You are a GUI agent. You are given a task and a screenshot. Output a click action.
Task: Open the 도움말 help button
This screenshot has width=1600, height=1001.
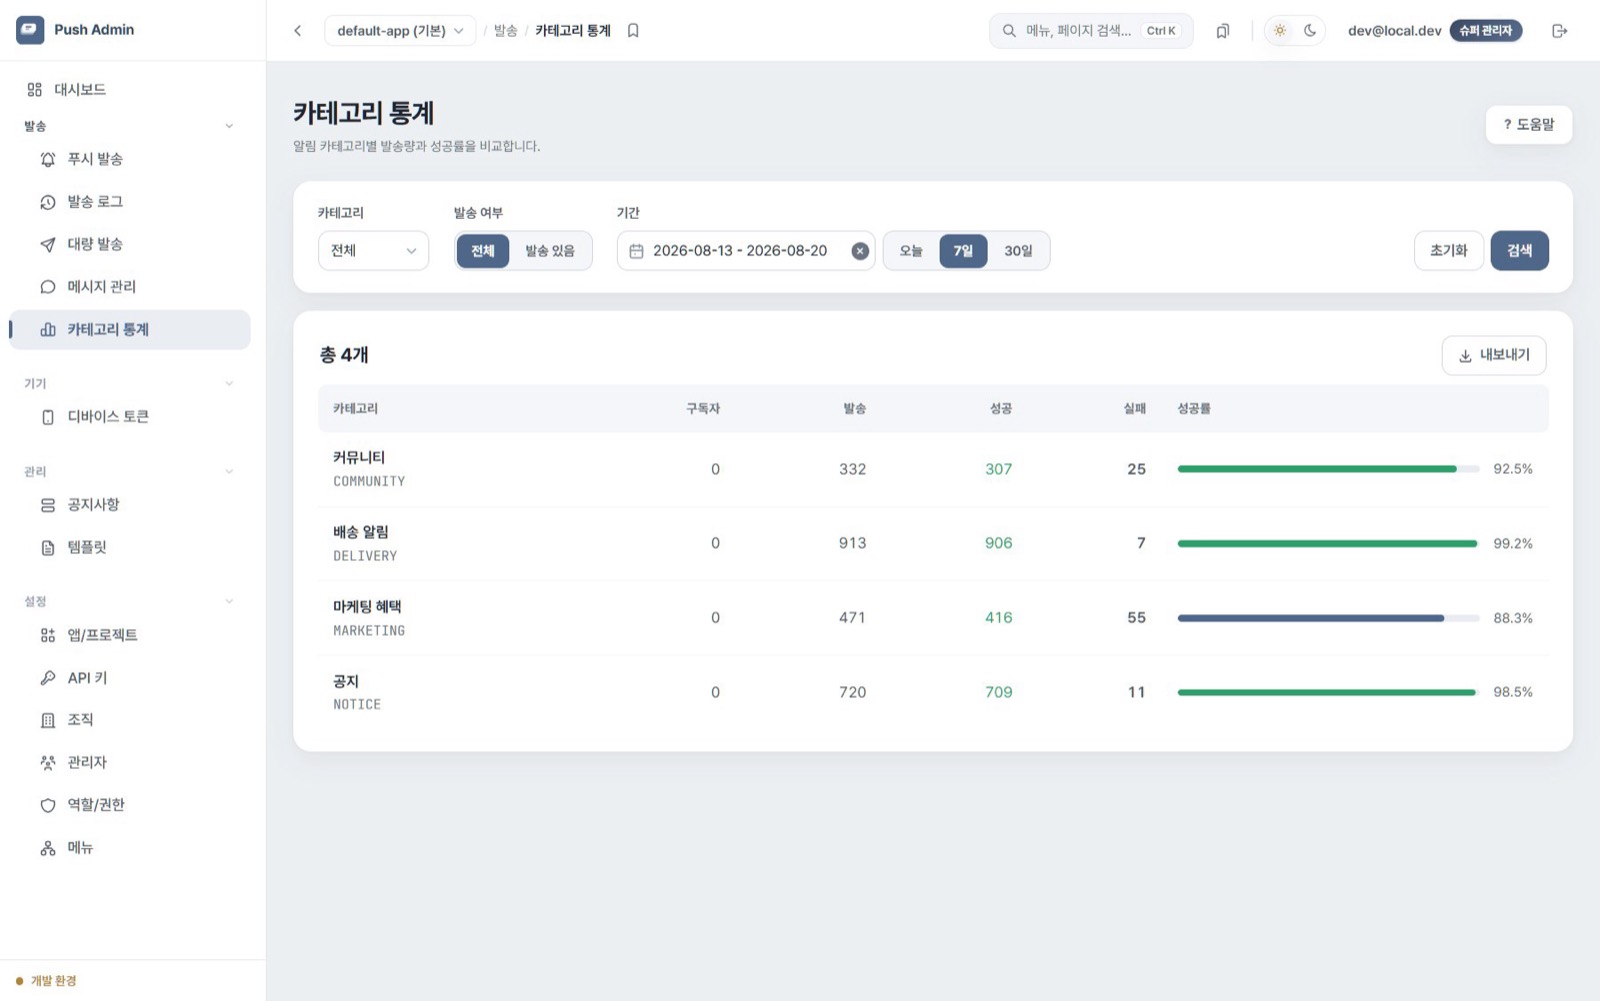point(1529,125)
